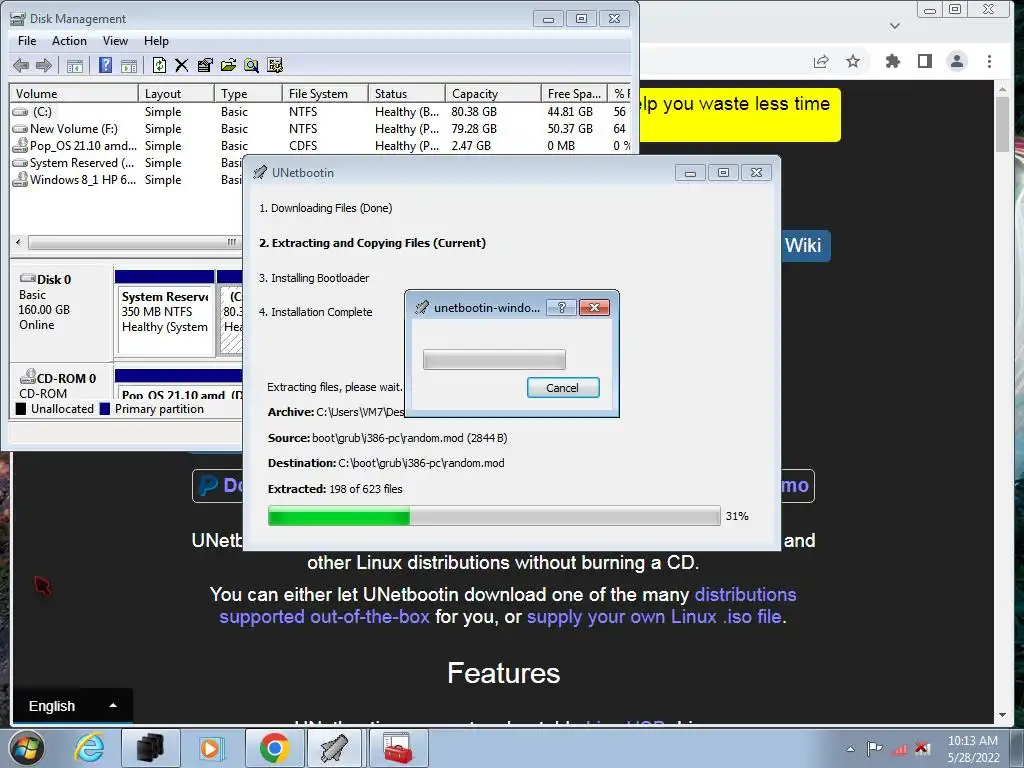The width and height of the screenshot is (1024, 768).
Task: Follow 'distributions' link on the webpage
Action: coord(745,594)
